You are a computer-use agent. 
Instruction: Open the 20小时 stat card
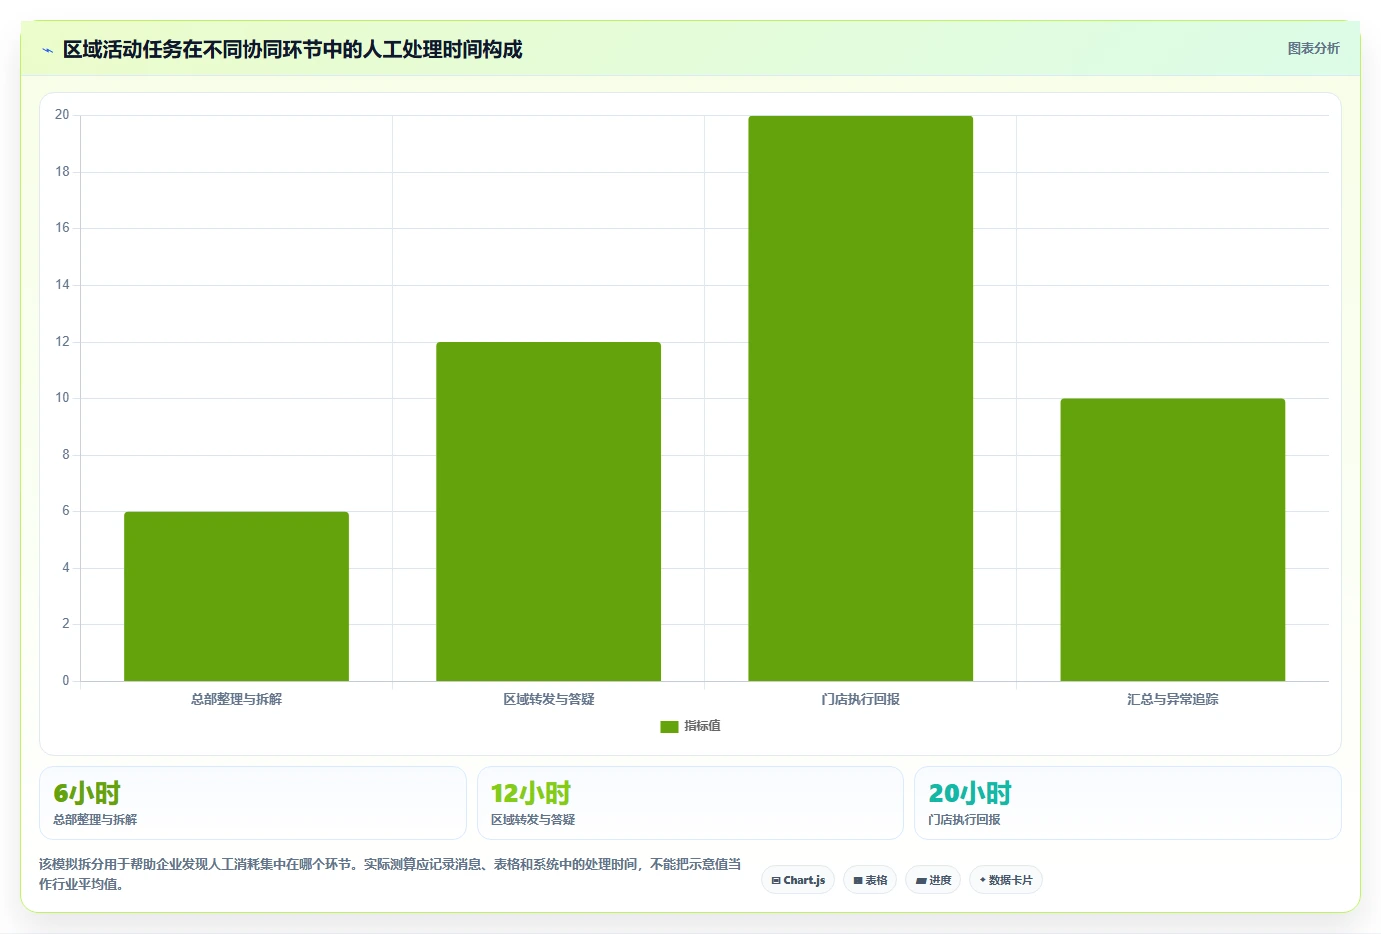(x=1127, y=803)
